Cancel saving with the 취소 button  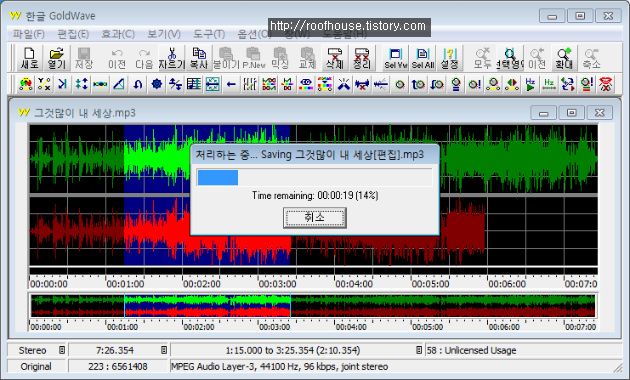pos(315,218)
